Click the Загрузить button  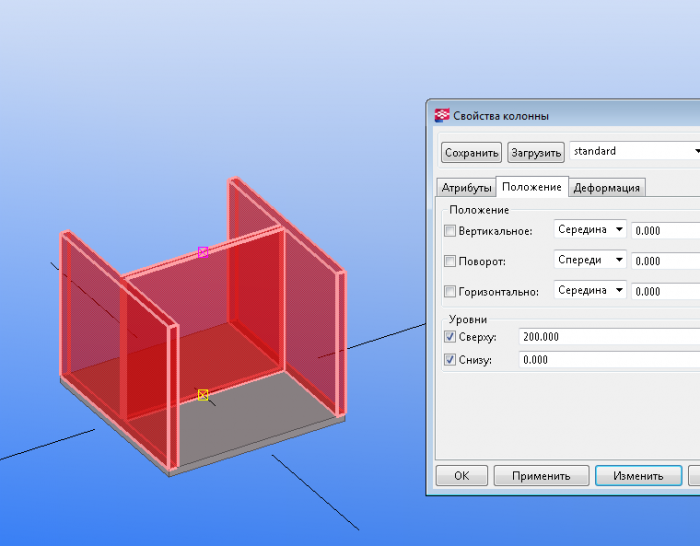click(x=536, y=153)
